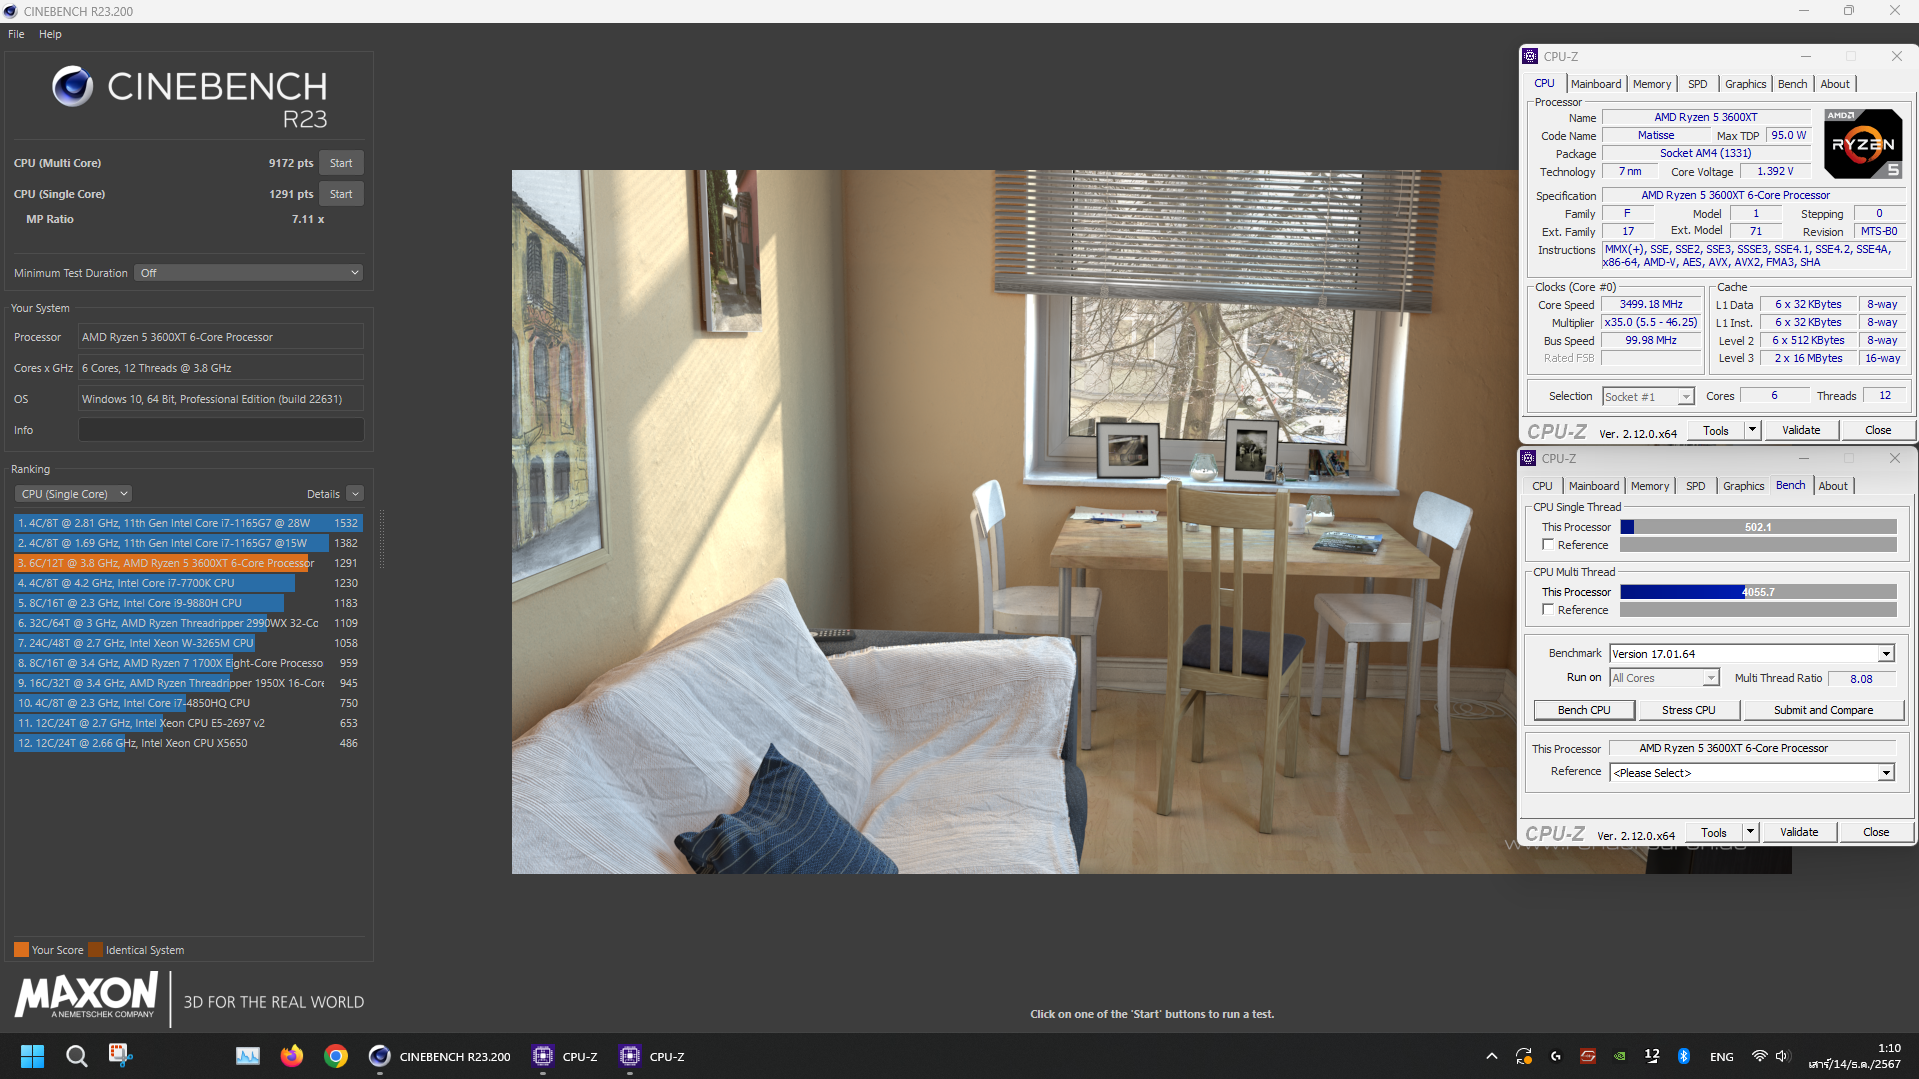Open the File menu in Cinebench
This screenshot has width=1919, height=1079.
coord(16,34)
